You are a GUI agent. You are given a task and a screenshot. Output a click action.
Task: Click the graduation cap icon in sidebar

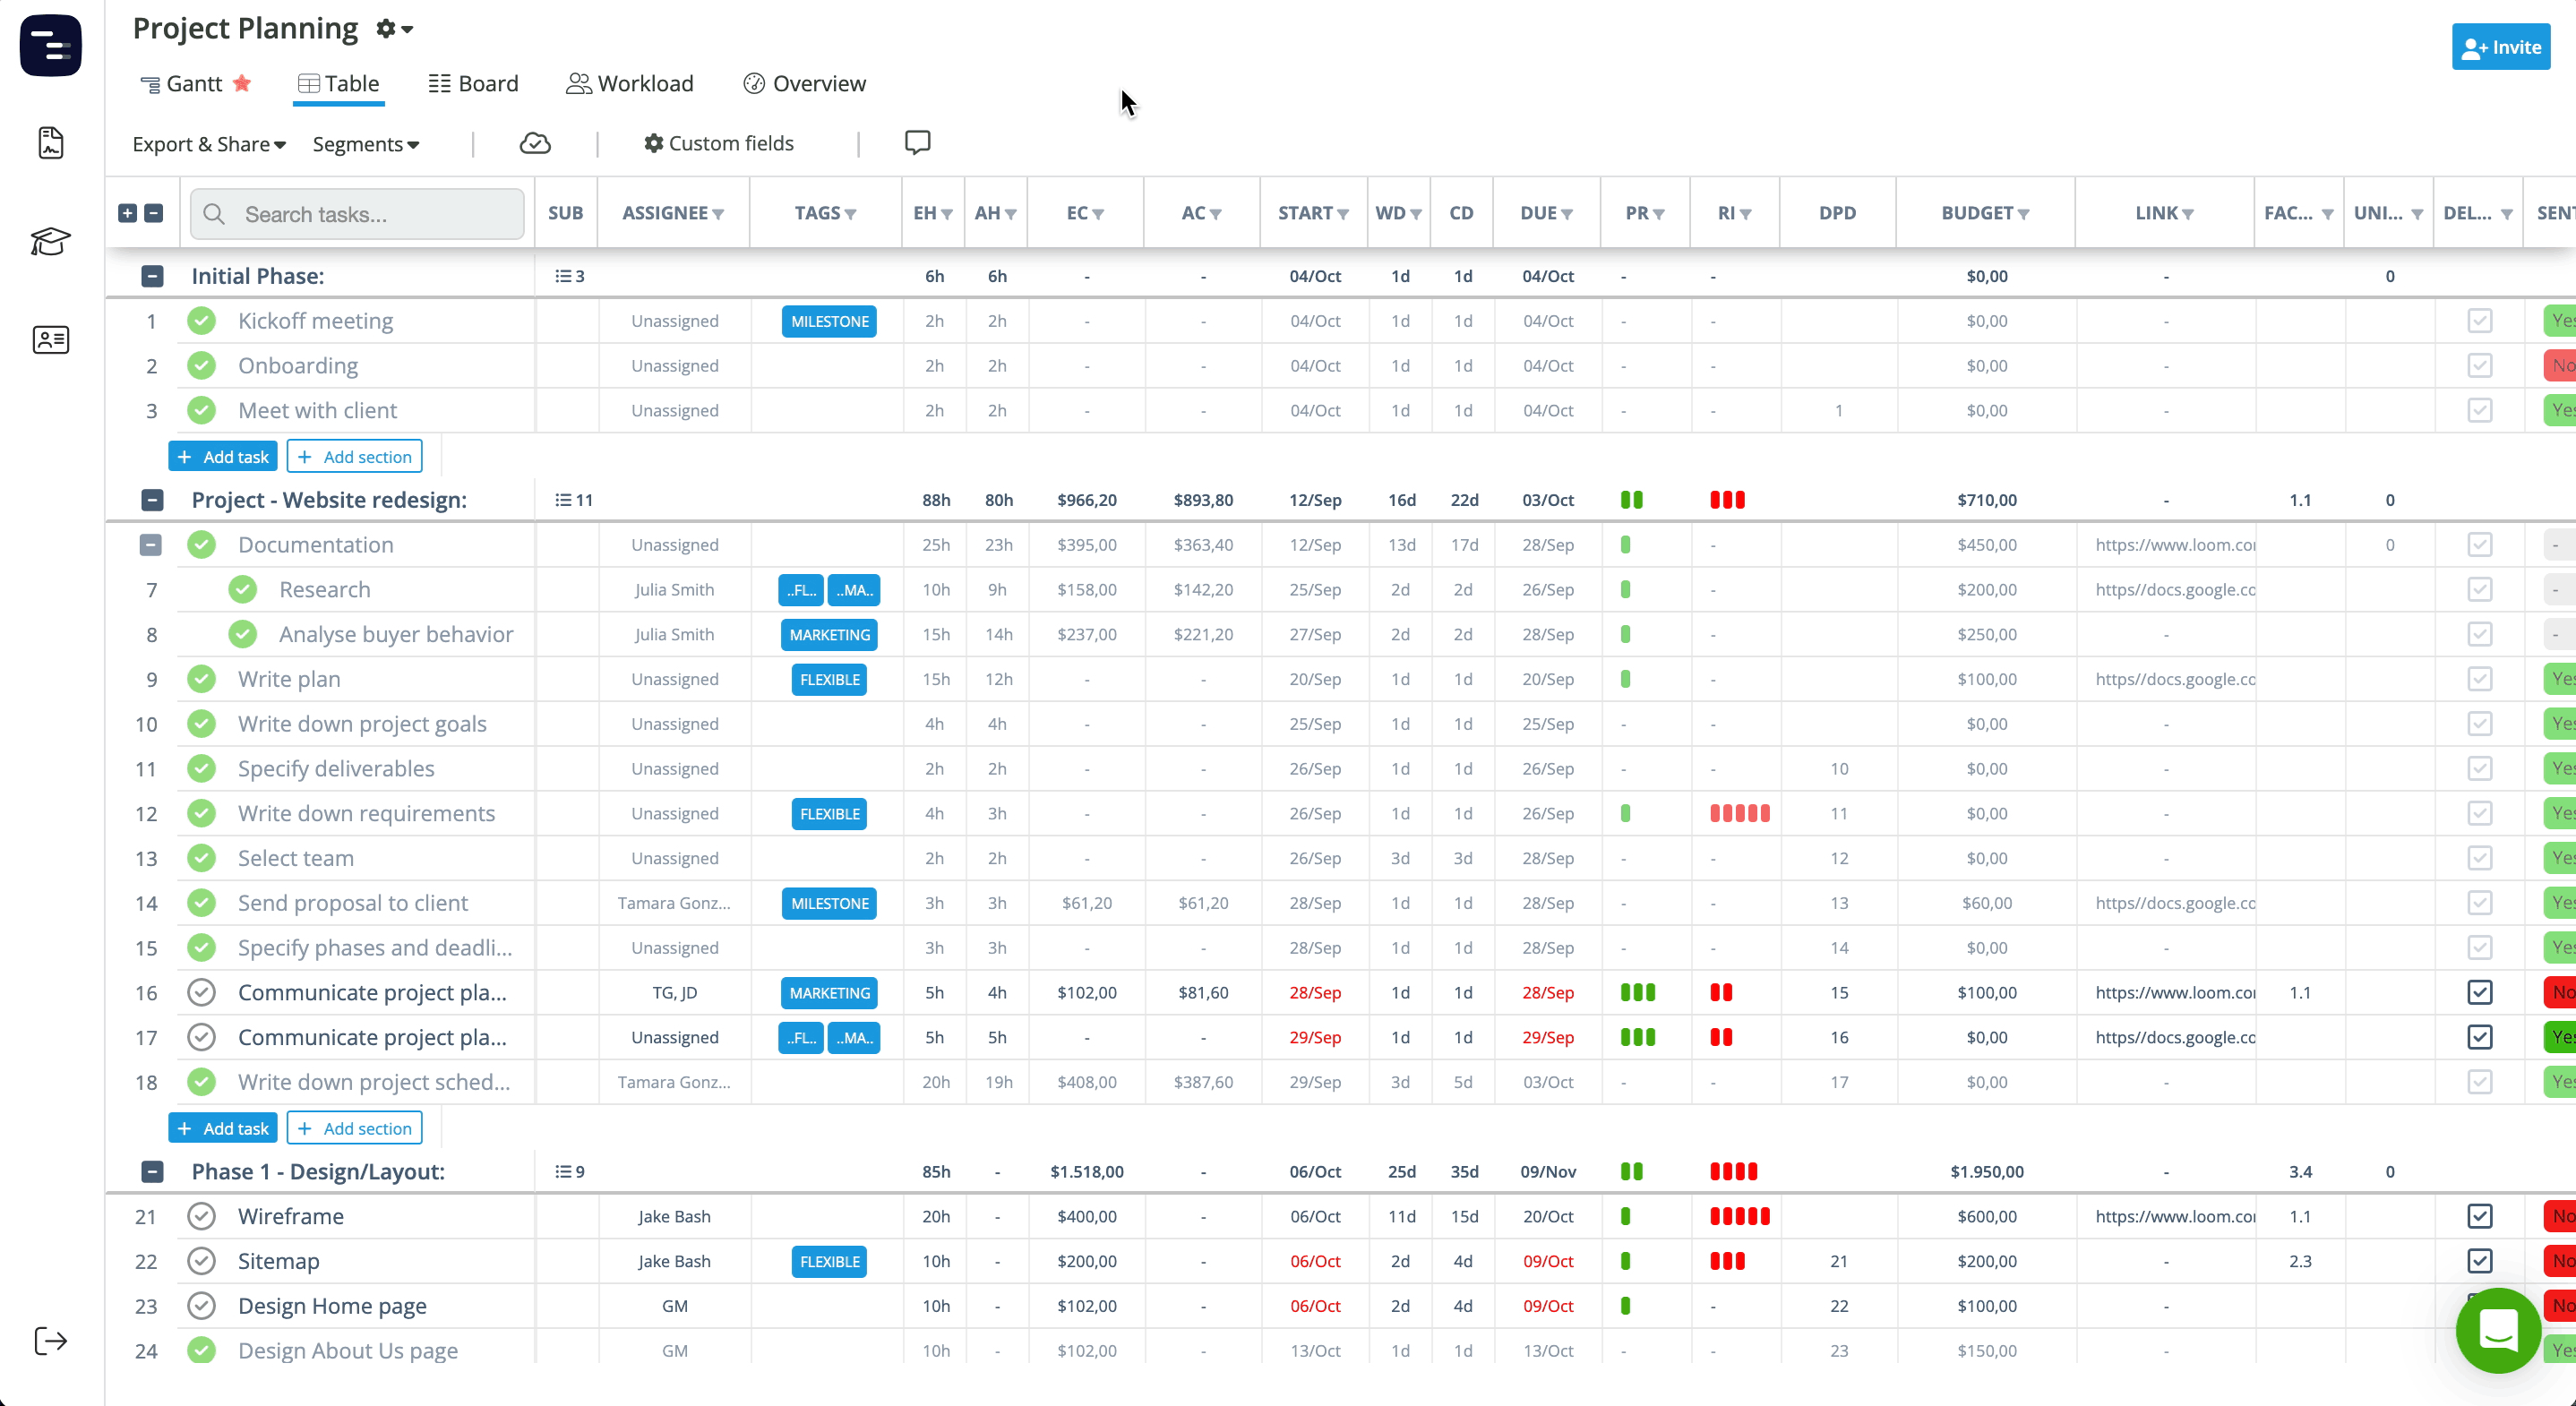pos(50,241)
